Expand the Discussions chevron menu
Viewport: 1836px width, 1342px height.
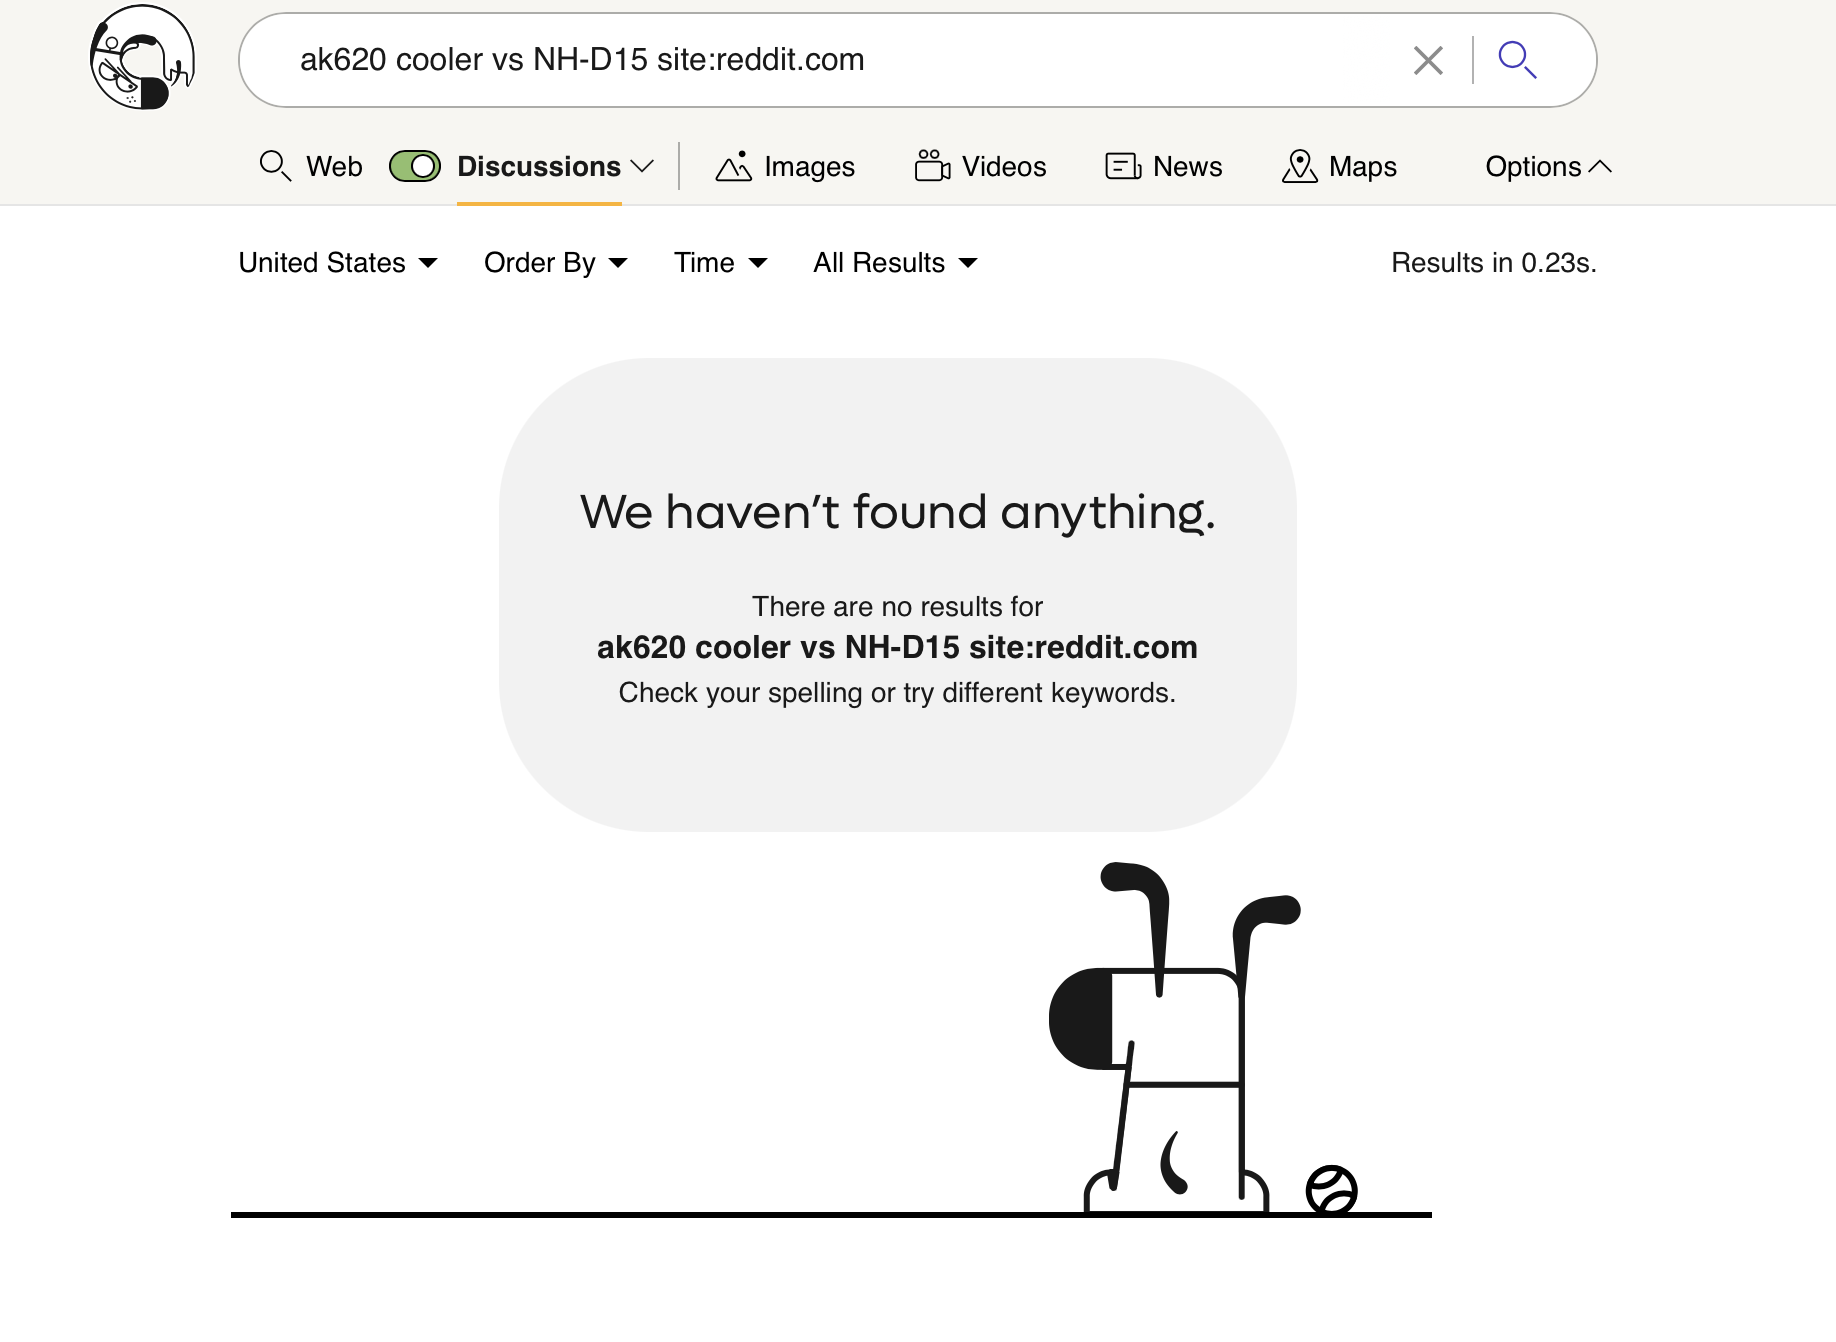(x=642, y=166)
